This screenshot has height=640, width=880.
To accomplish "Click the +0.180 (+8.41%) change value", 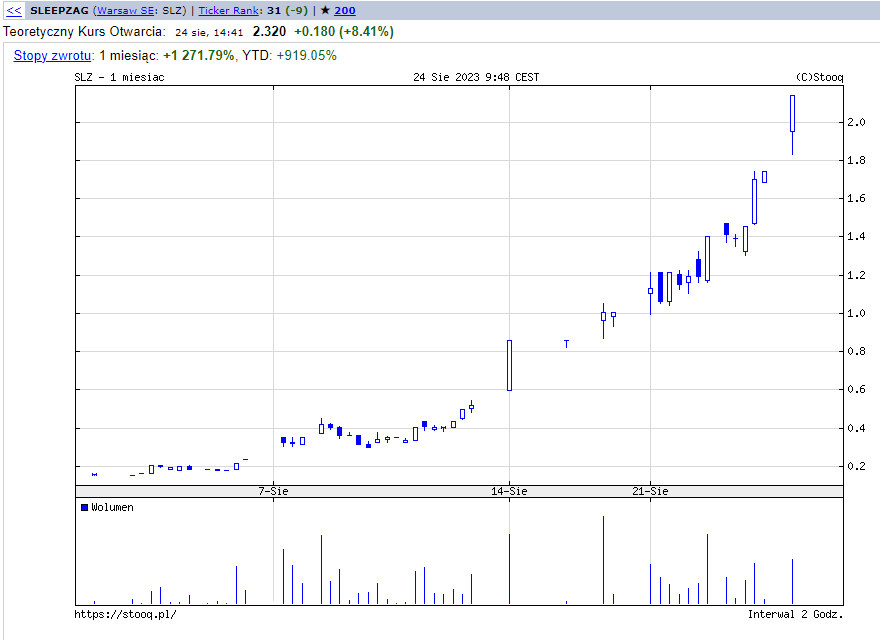I will pos(344,31).
